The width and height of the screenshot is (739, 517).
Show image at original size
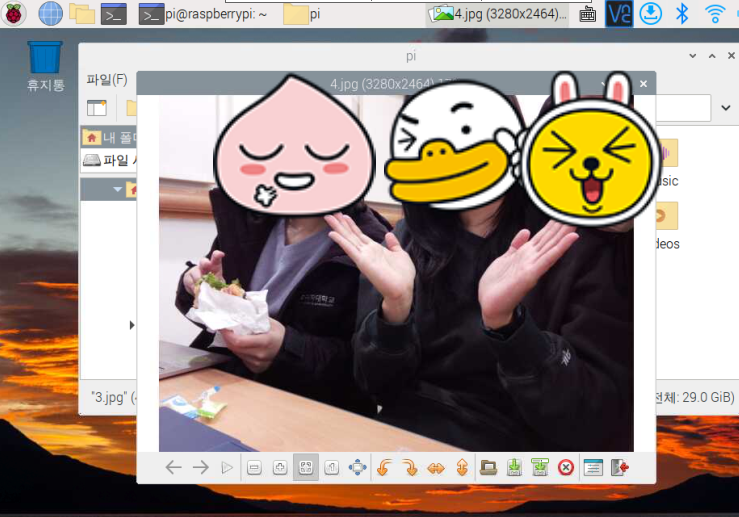tap(332, 468)
